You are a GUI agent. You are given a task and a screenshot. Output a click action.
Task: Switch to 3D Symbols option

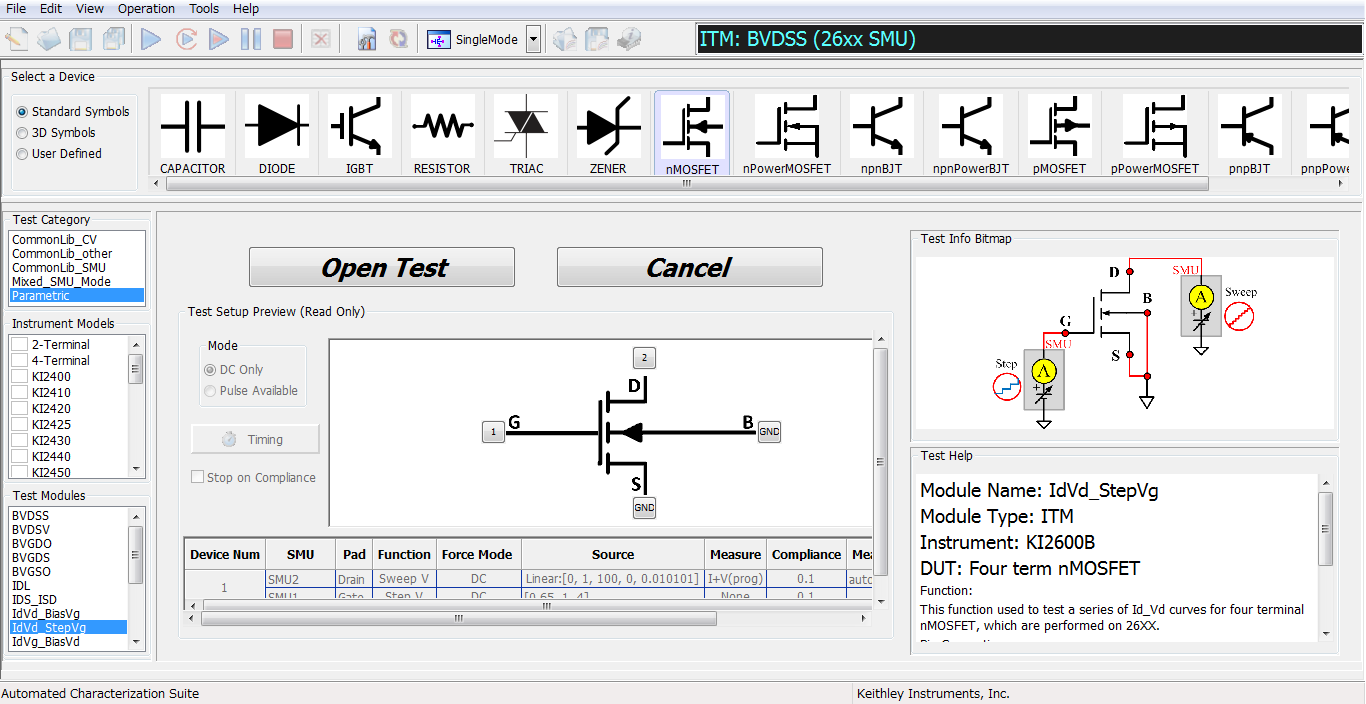[x=23, y=133]
